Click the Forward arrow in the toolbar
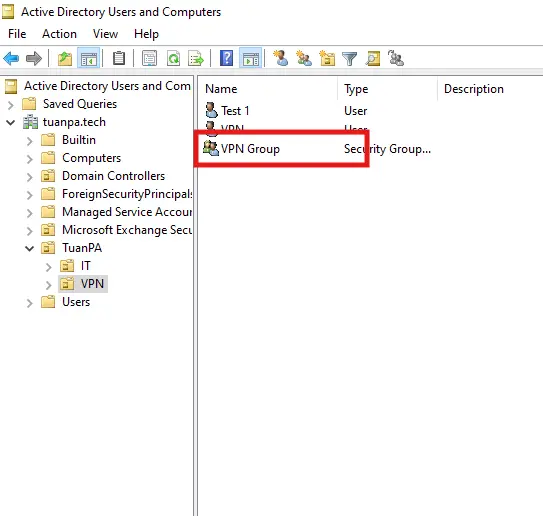The height and width of the screenshot is (516, 543). (x=34, y=58)
